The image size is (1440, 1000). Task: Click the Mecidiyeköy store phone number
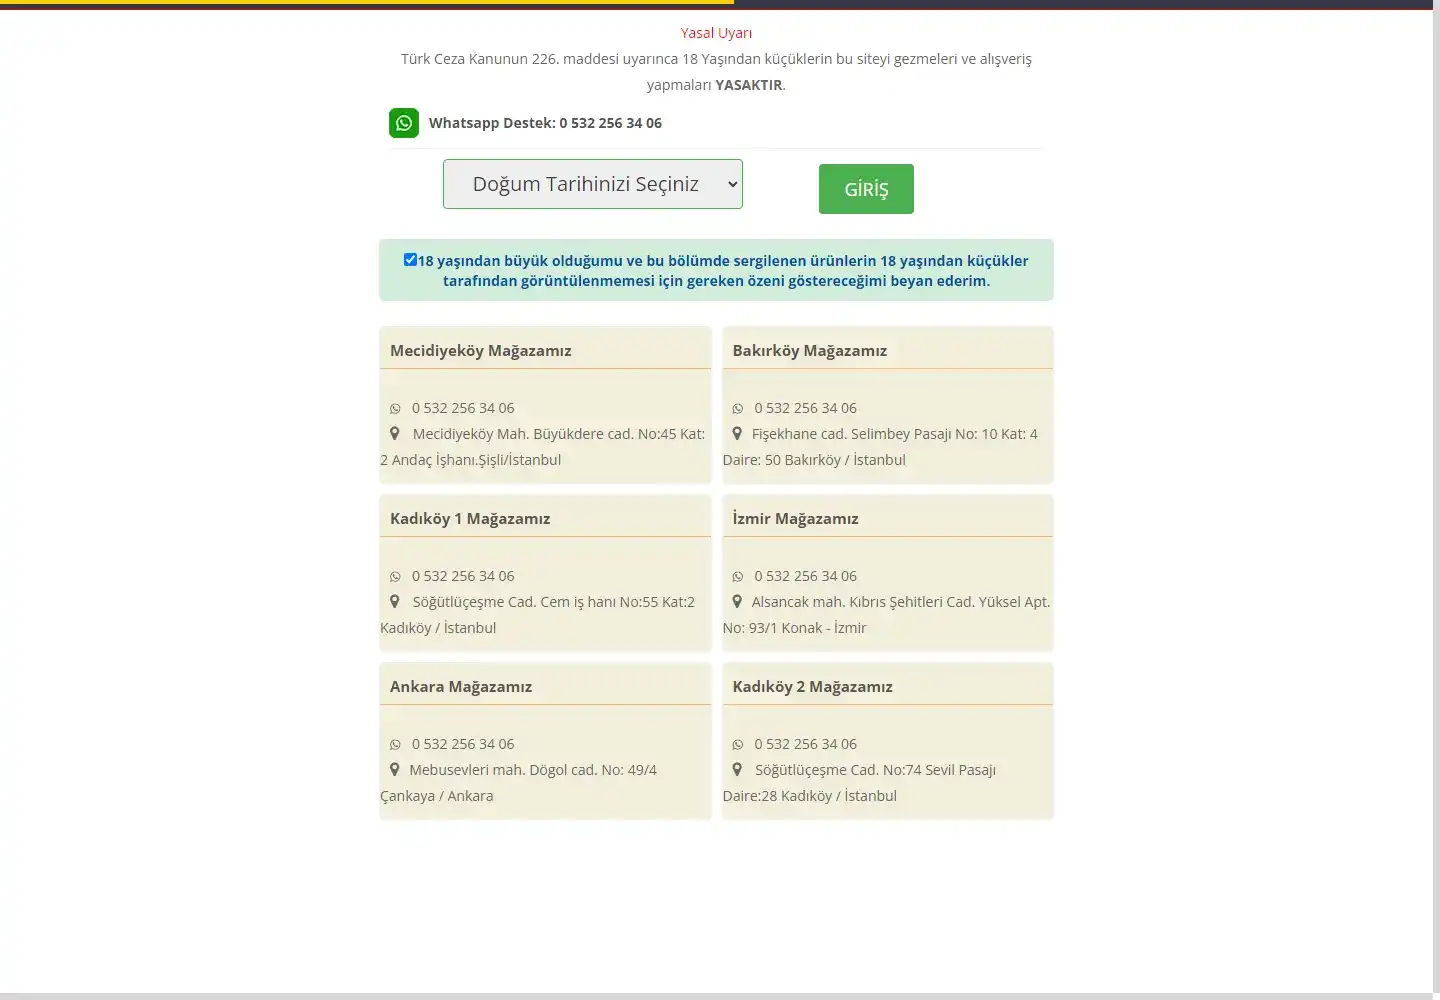(463, 408)
